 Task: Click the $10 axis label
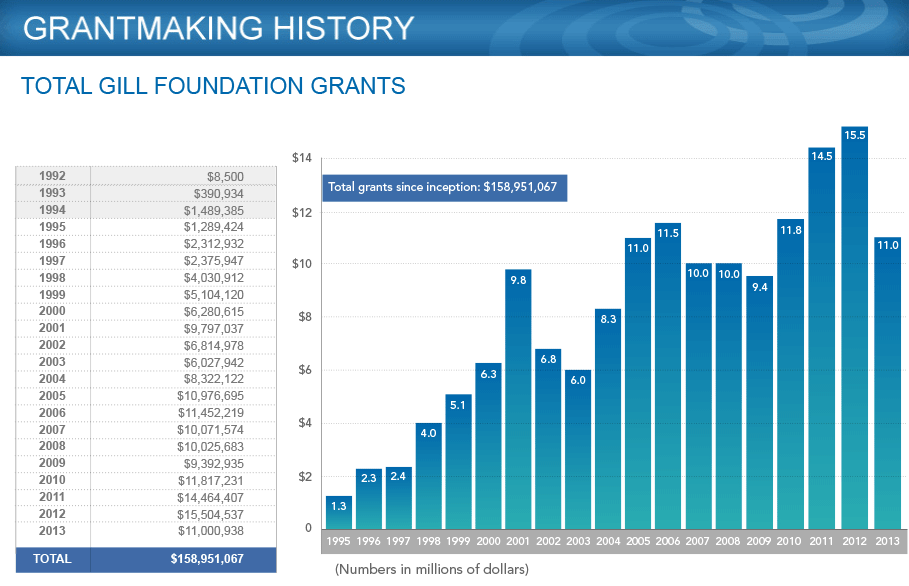[302, 264]
